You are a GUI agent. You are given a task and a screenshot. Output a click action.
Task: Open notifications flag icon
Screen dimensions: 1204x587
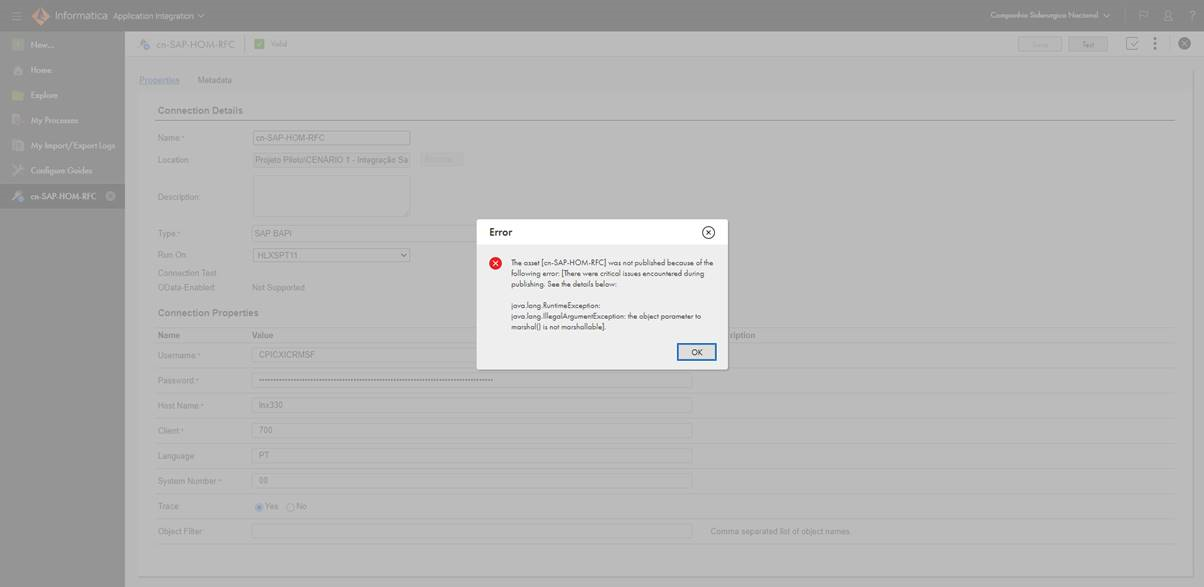tap(1143, 16)
